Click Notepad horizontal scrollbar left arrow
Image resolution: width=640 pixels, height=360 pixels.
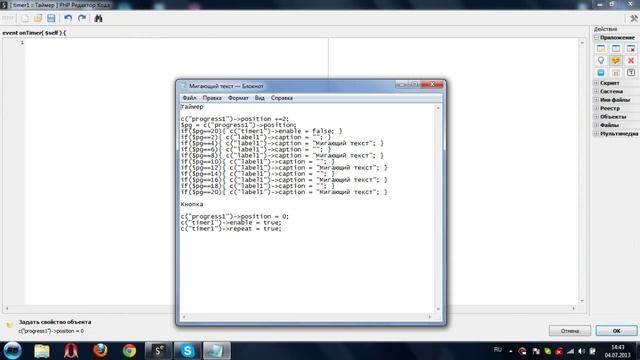[x=184, y=317]
